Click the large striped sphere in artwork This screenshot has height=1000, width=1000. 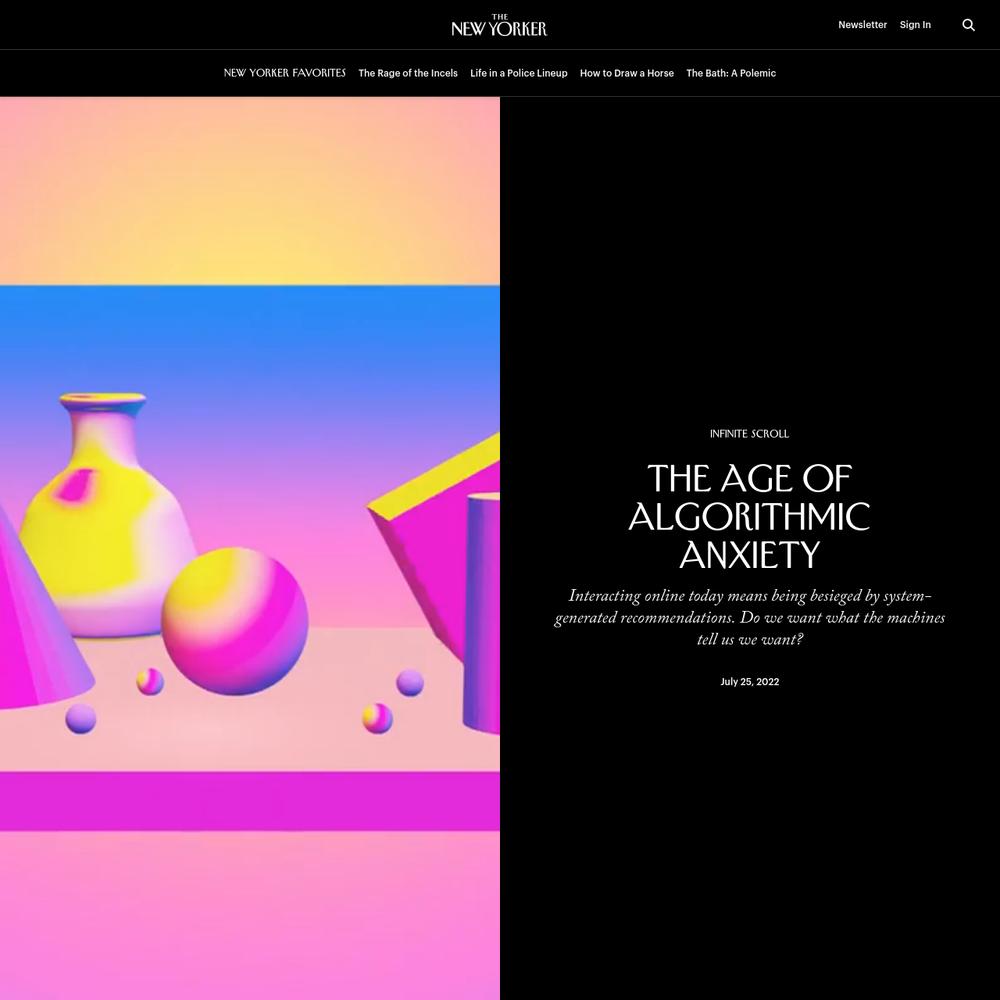(x=235, y=621)
